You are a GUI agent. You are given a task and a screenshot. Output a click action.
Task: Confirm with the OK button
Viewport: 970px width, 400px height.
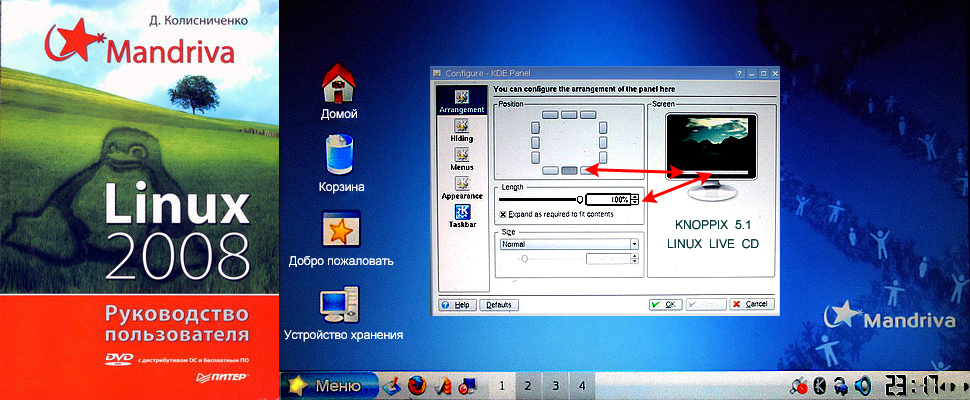coord(666,304)
